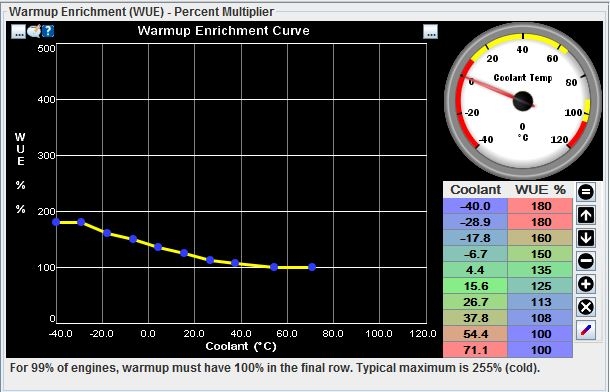The width and height of the screenshot is (610, 392).
Task: Select Coolant cell 71.1
Action: tap(475, 350)
